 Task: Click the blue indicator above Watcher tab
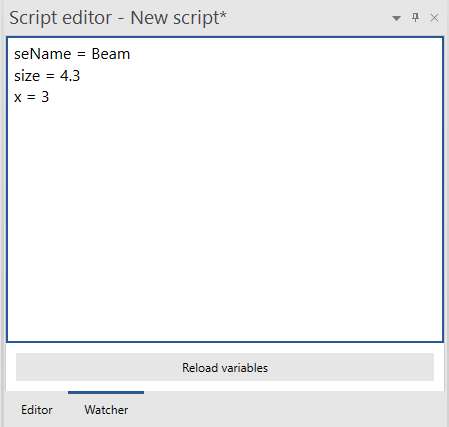(x=106, y=393)
